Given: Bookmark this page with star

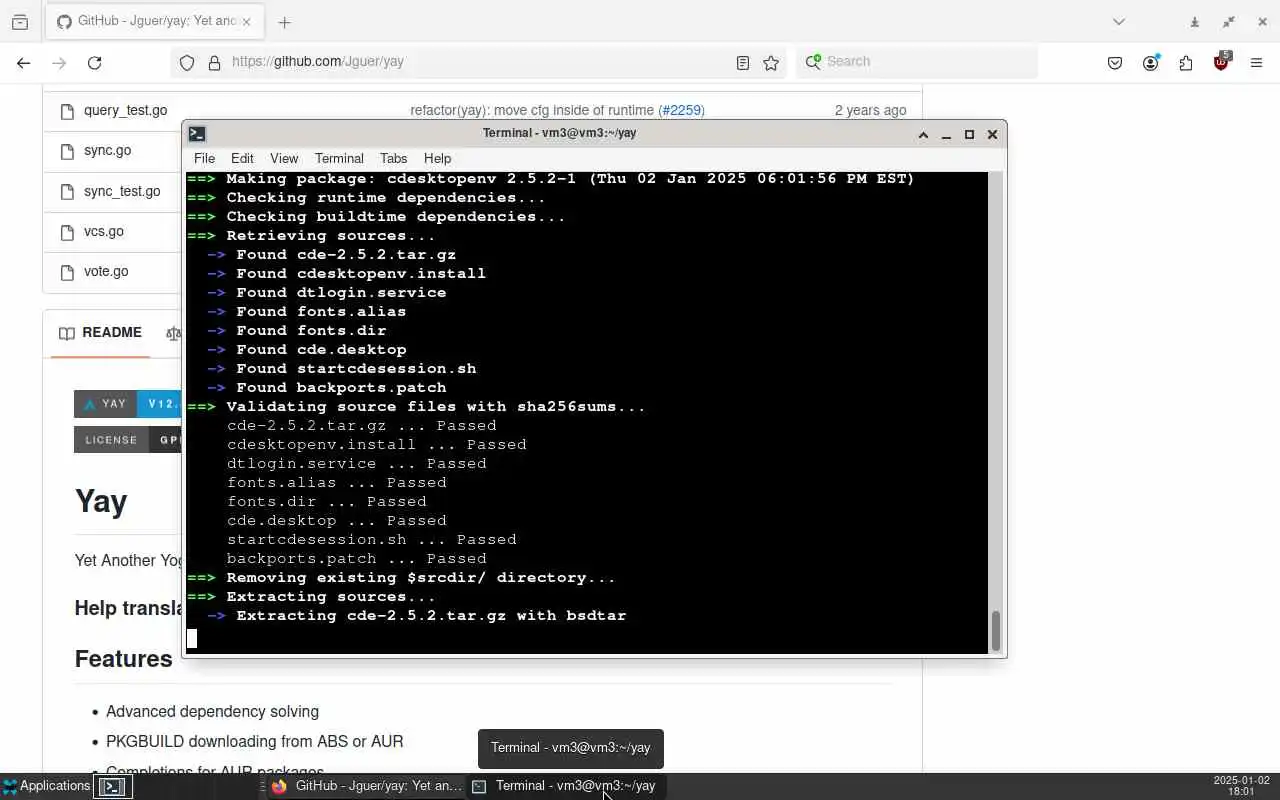Looking at the screenshot, I should pyautogui.click(x=771, y=62).
